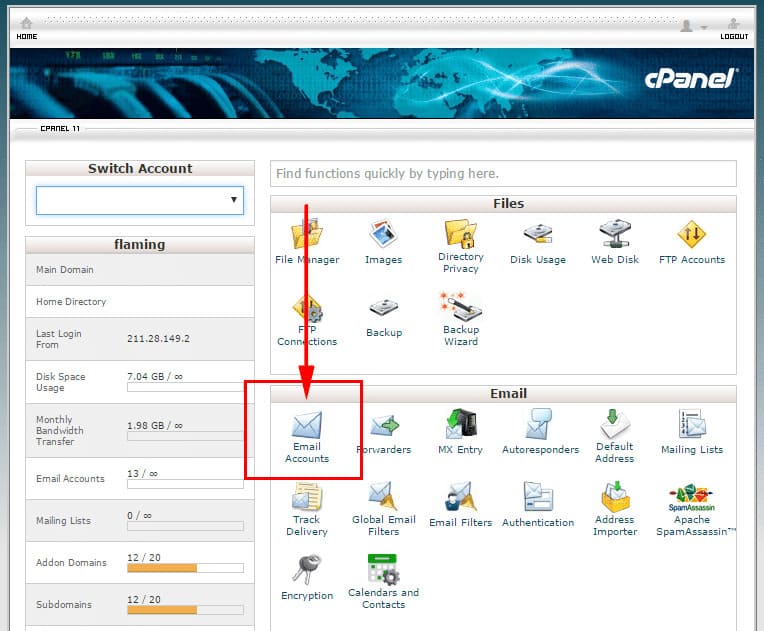
Task: Collapse the Files section header
Action: tap(503, 204)
